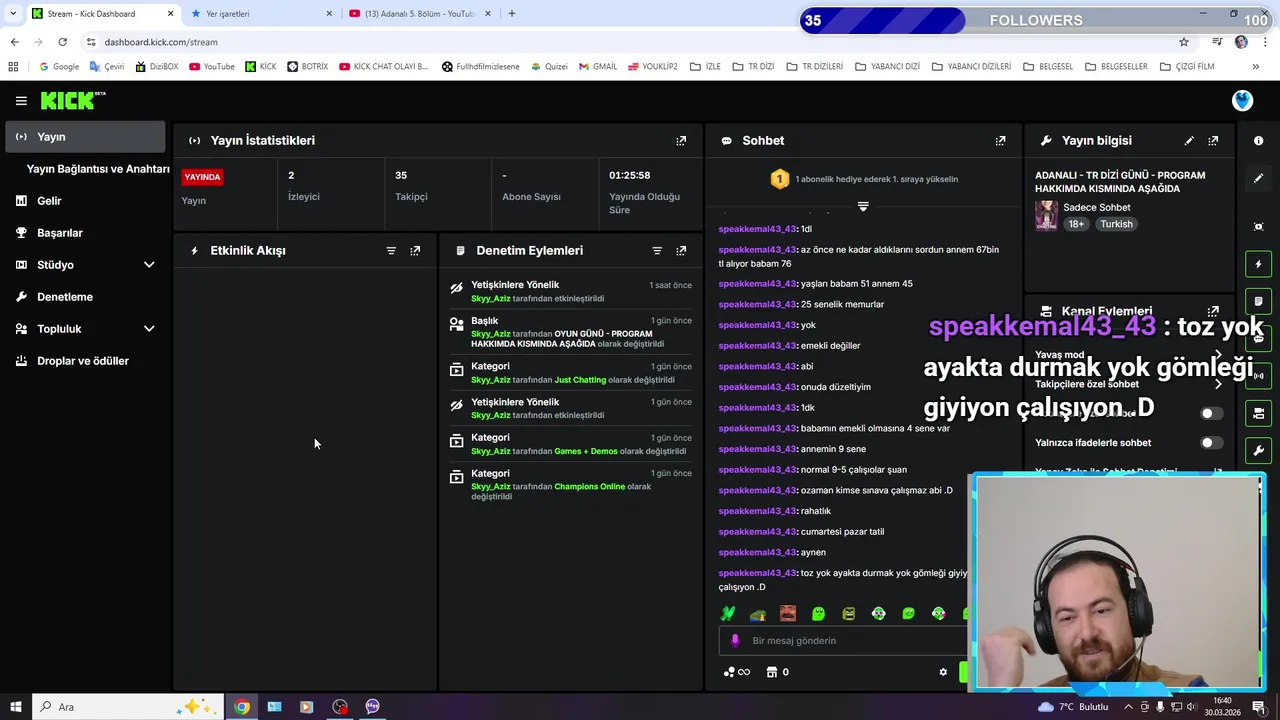Pick the frog with party hat emote
Image resolution: width=1280 pixels, height=720 pixels.
click(758, 613)
